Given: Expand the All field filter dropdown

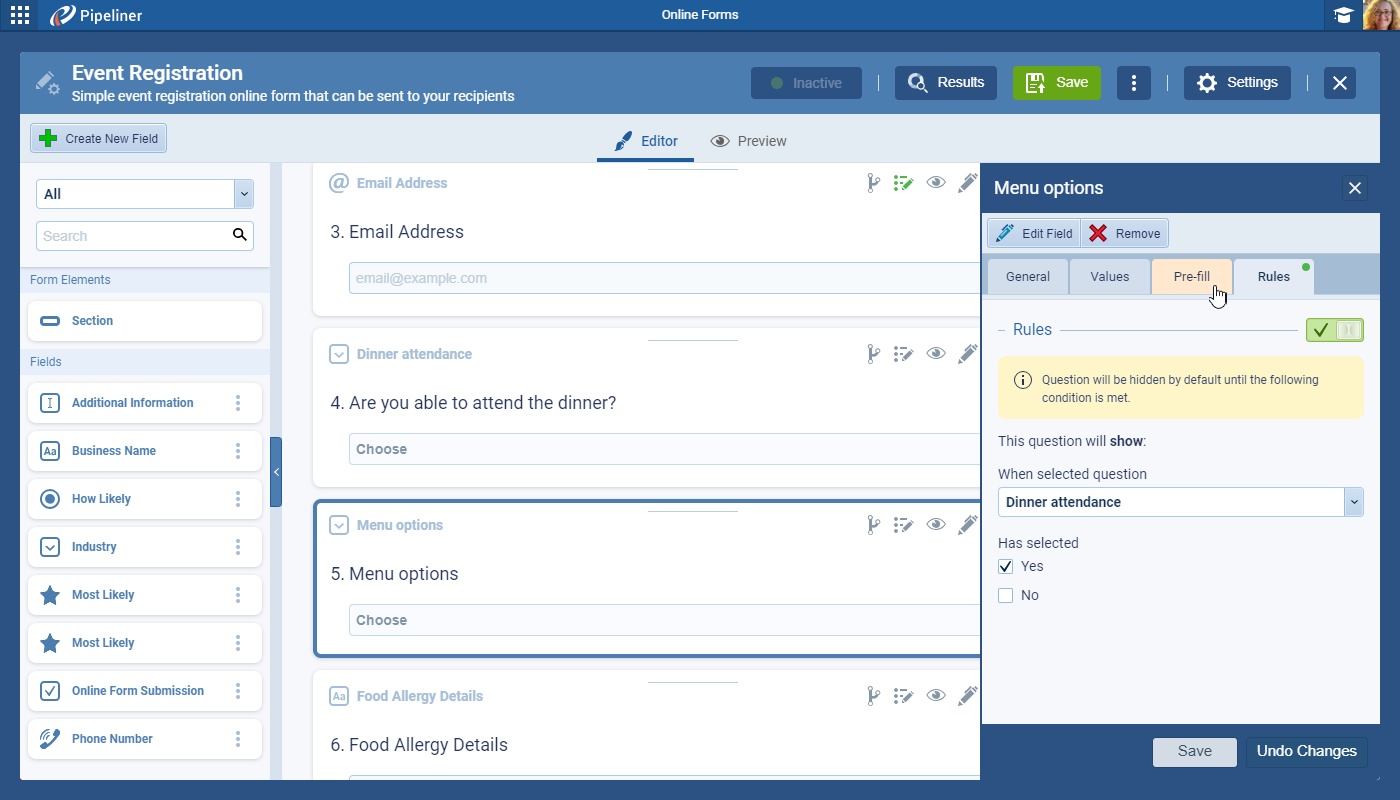Looking at the screenshot, I should pyautogui.click(x=243, y=194).
